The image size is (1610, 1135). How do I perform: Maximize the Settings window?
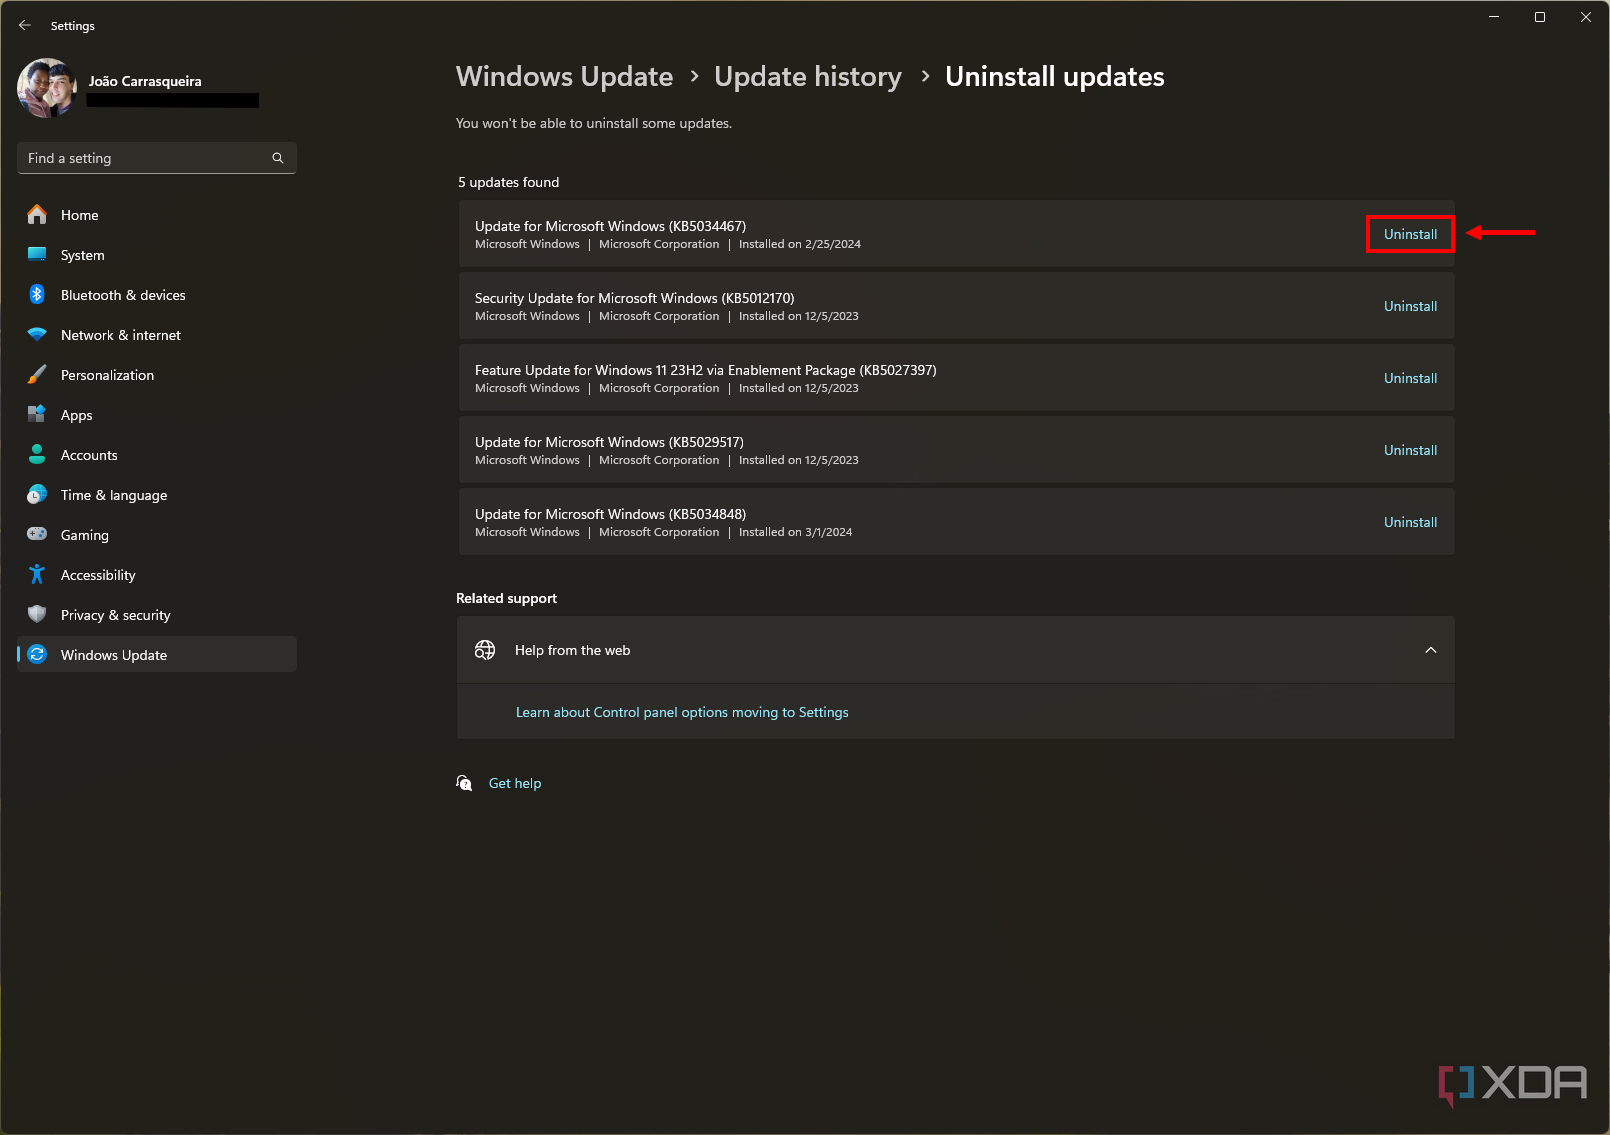[1540, 17]
